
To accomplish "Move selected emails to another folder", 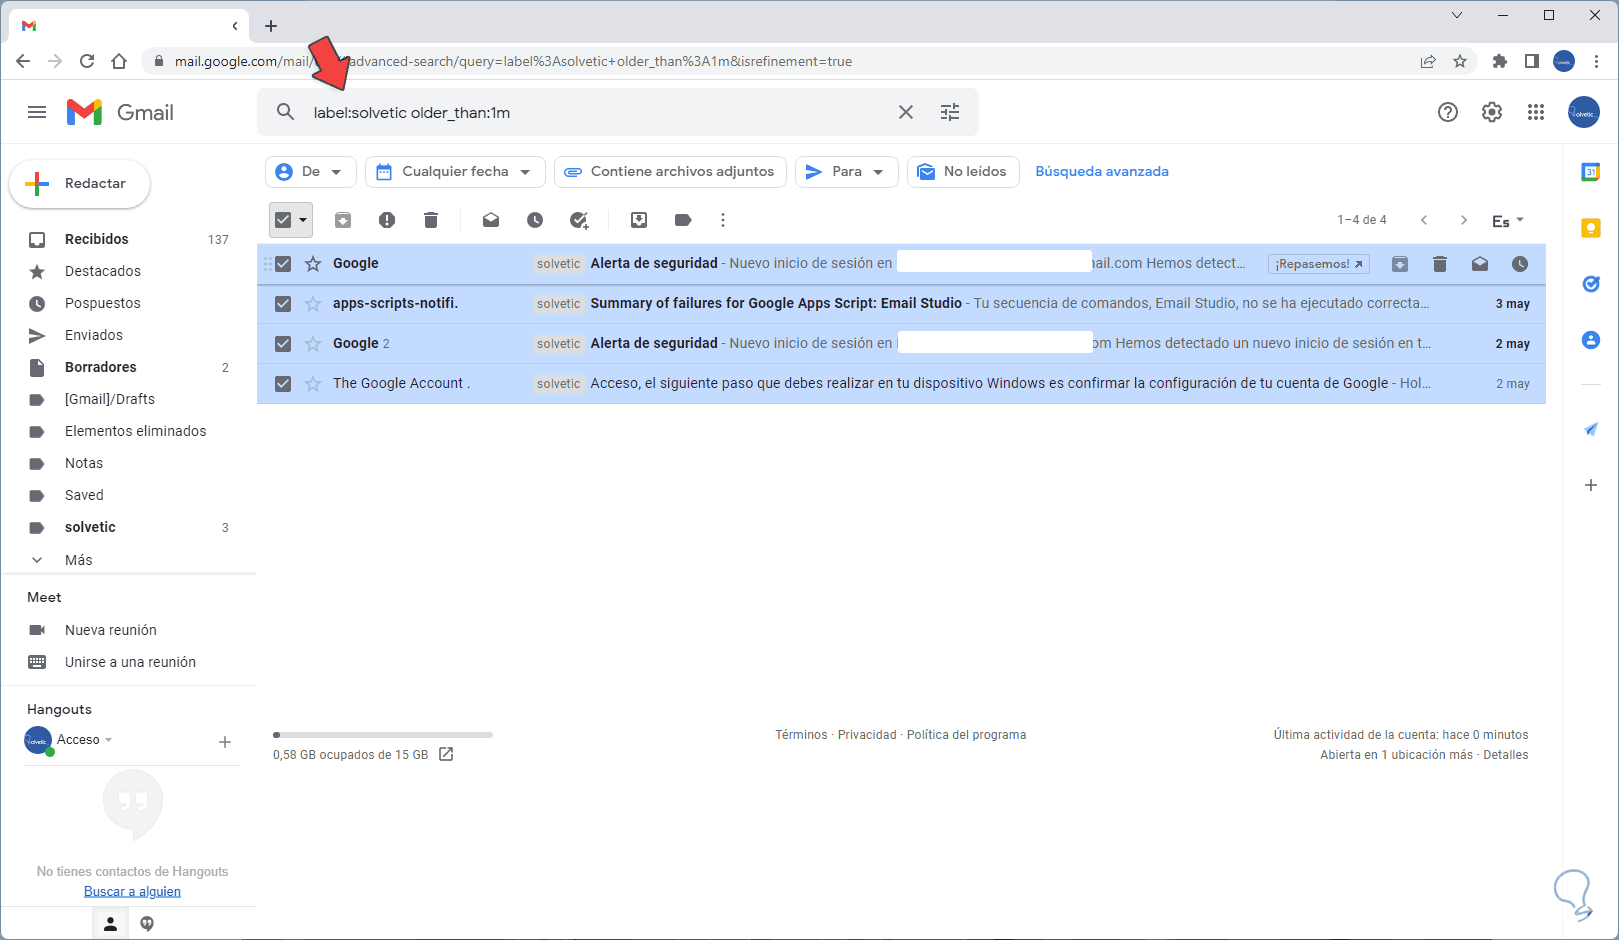I will [x=639, y=220].
